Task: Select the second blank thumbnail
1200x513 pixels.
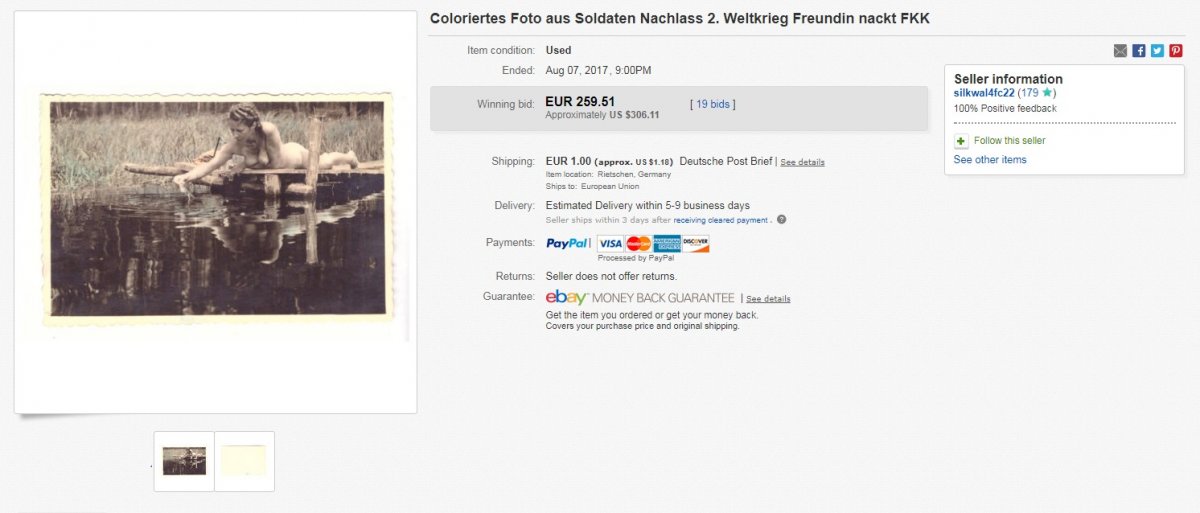Action: (x=244, y=461)
